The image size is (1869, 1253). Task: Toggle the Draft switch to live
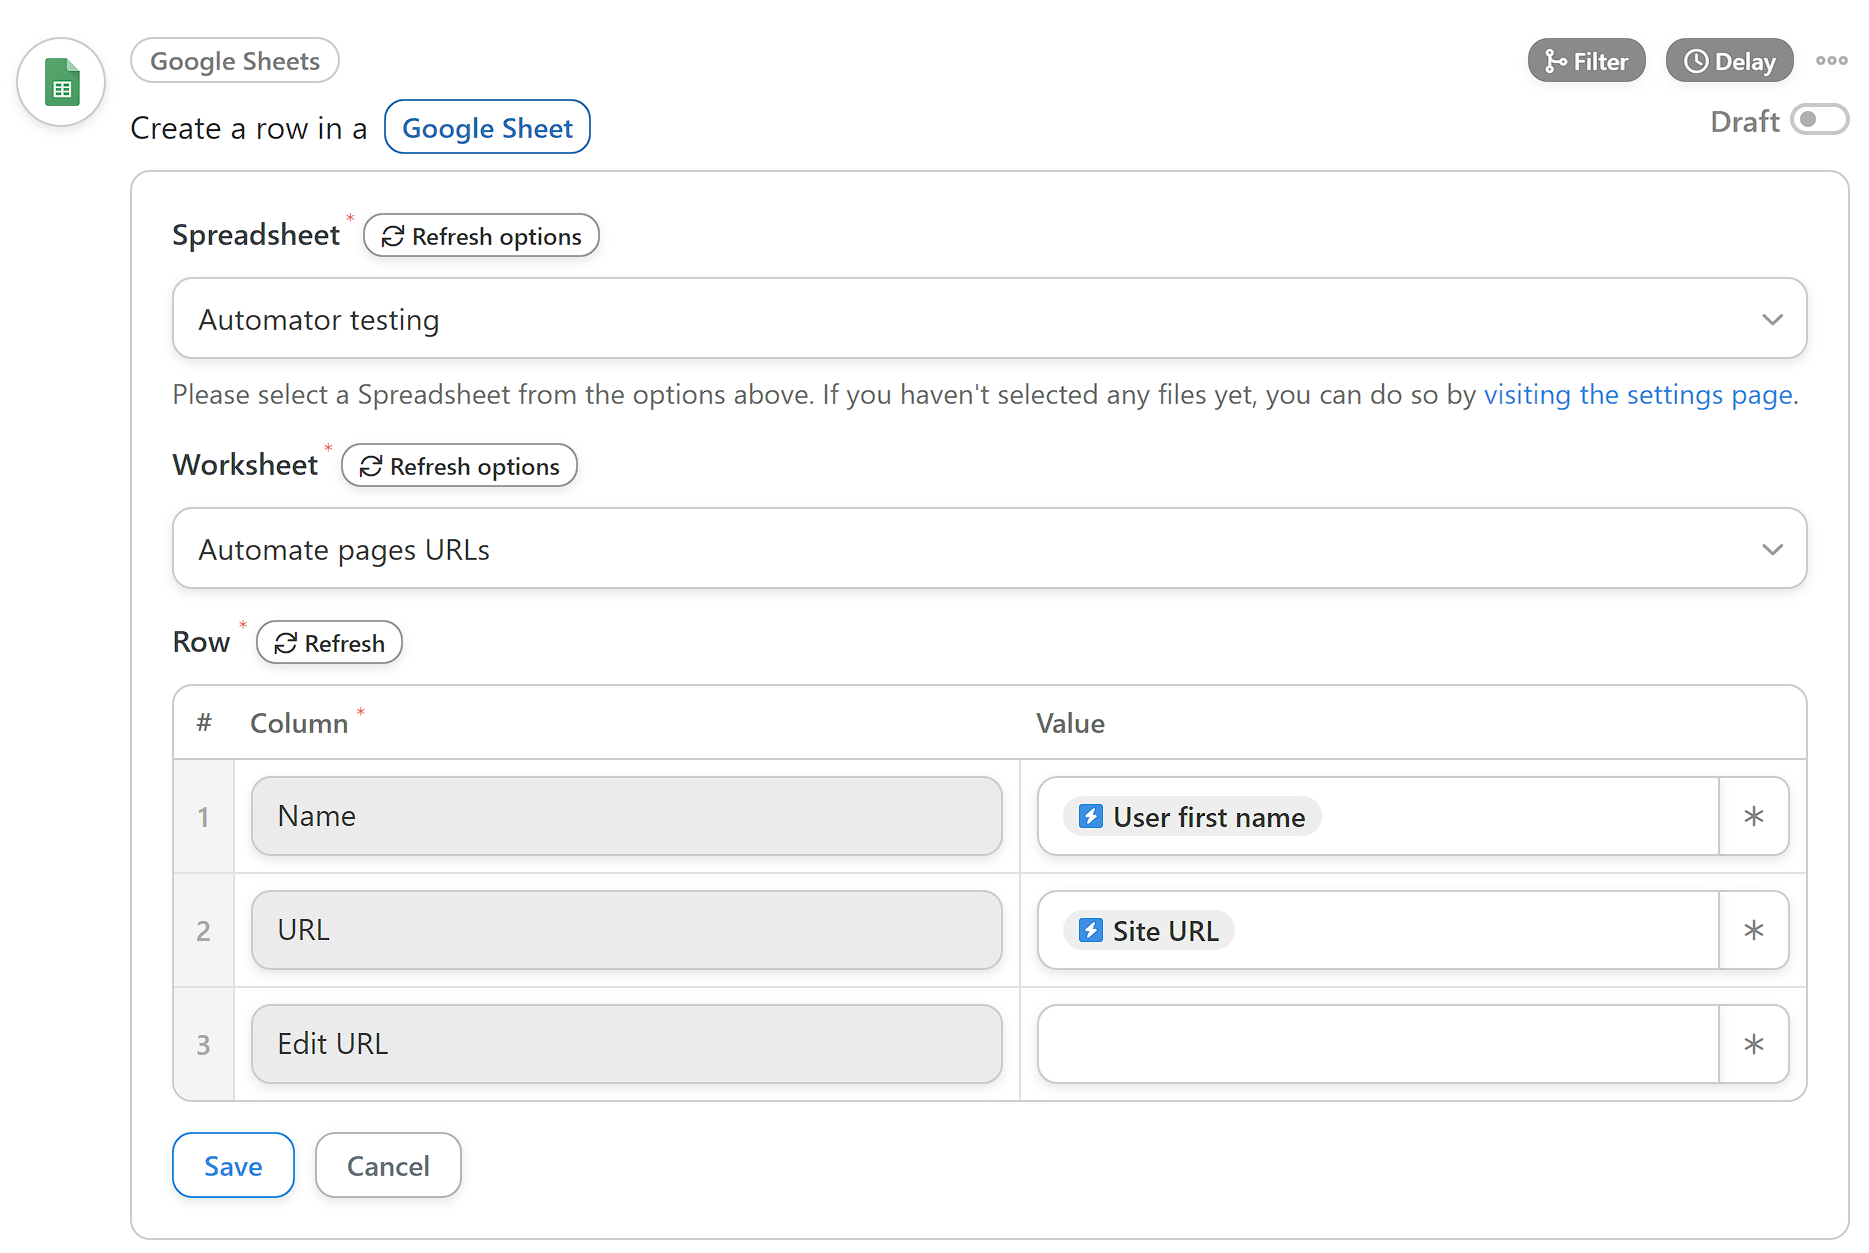1818,120
